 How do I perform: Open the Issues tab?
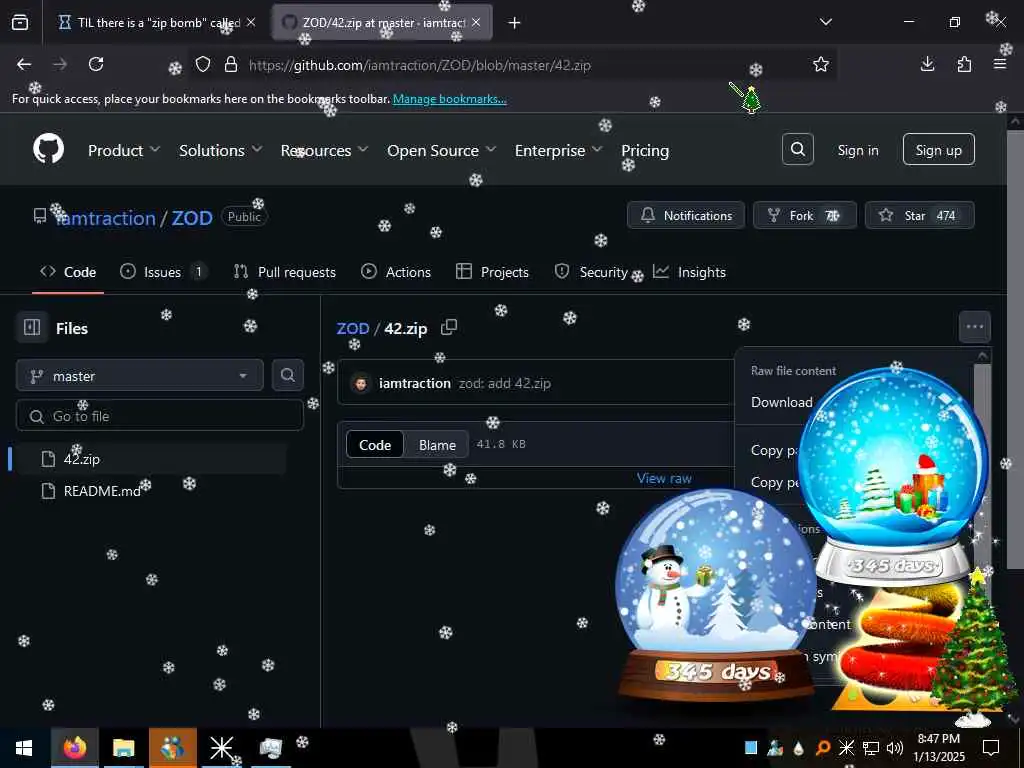[x=163, y=272]
